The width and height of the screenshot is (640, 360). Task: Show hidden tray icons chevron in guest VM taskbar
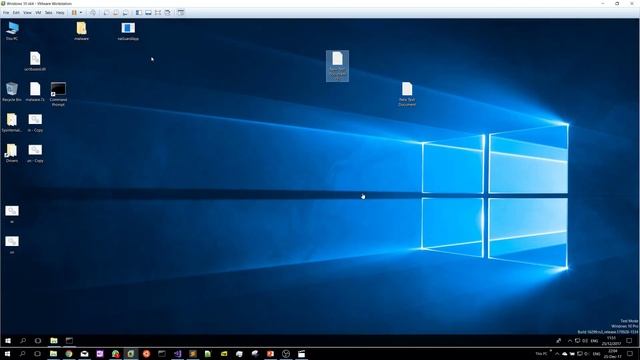click(x=570, y=341)
